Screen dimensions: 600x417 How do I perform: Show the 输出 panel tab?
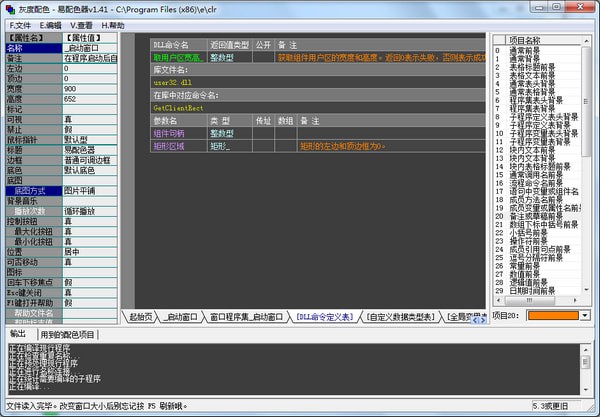tap(18, 334)
